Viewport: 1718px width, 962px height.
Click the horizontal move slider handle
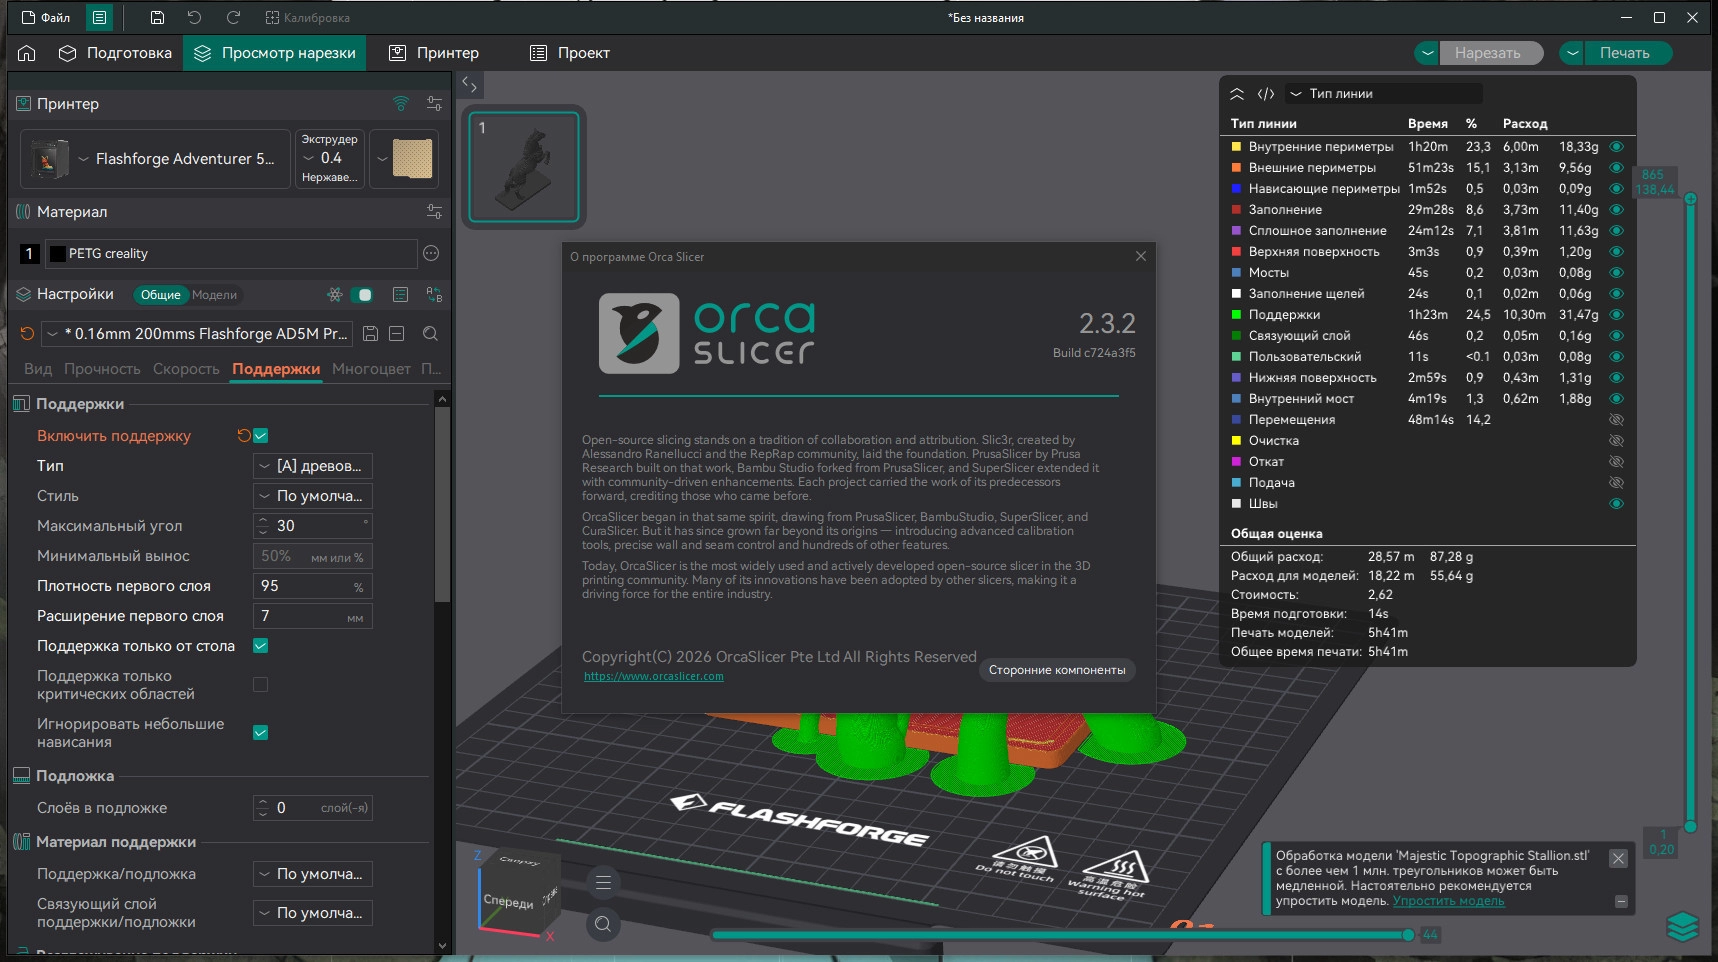point(1408,935)
